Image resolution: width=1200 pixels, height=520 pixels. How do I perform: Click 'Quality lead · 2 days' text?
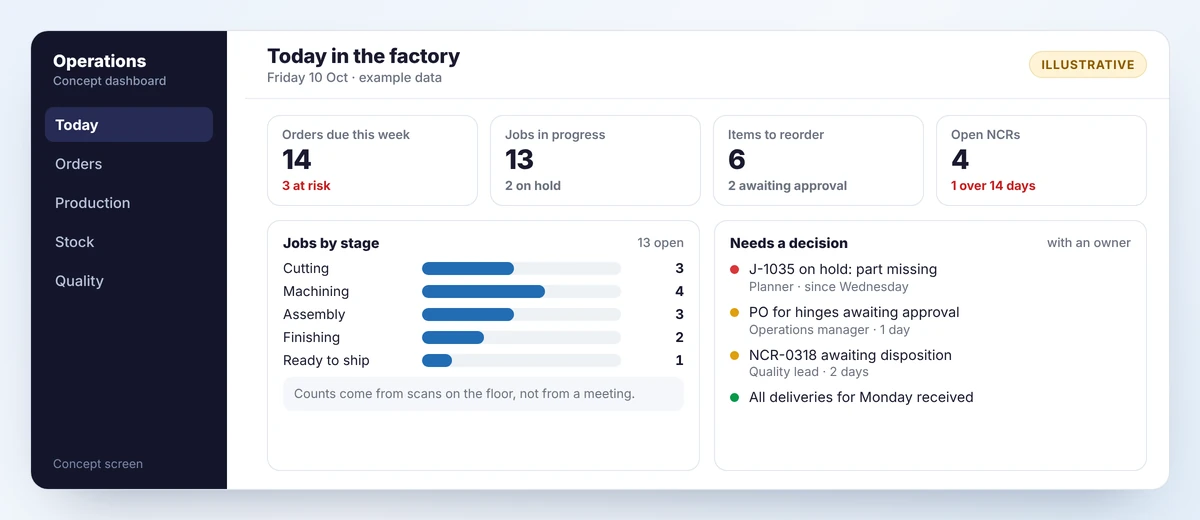click(809, 372)
